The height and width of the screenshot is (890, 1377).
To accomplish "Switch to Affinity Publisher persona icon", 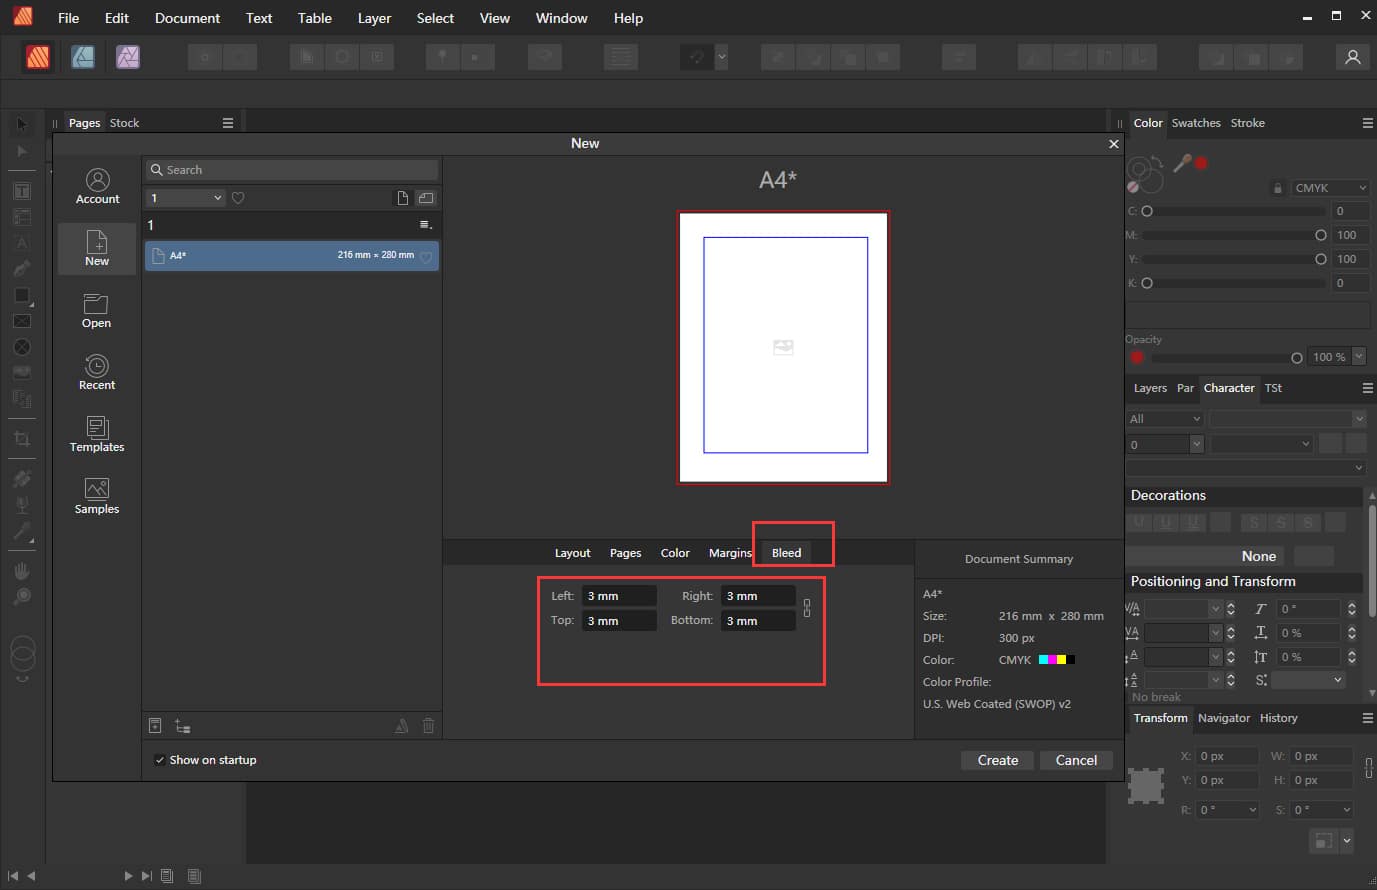I will (x=38, y=57).
